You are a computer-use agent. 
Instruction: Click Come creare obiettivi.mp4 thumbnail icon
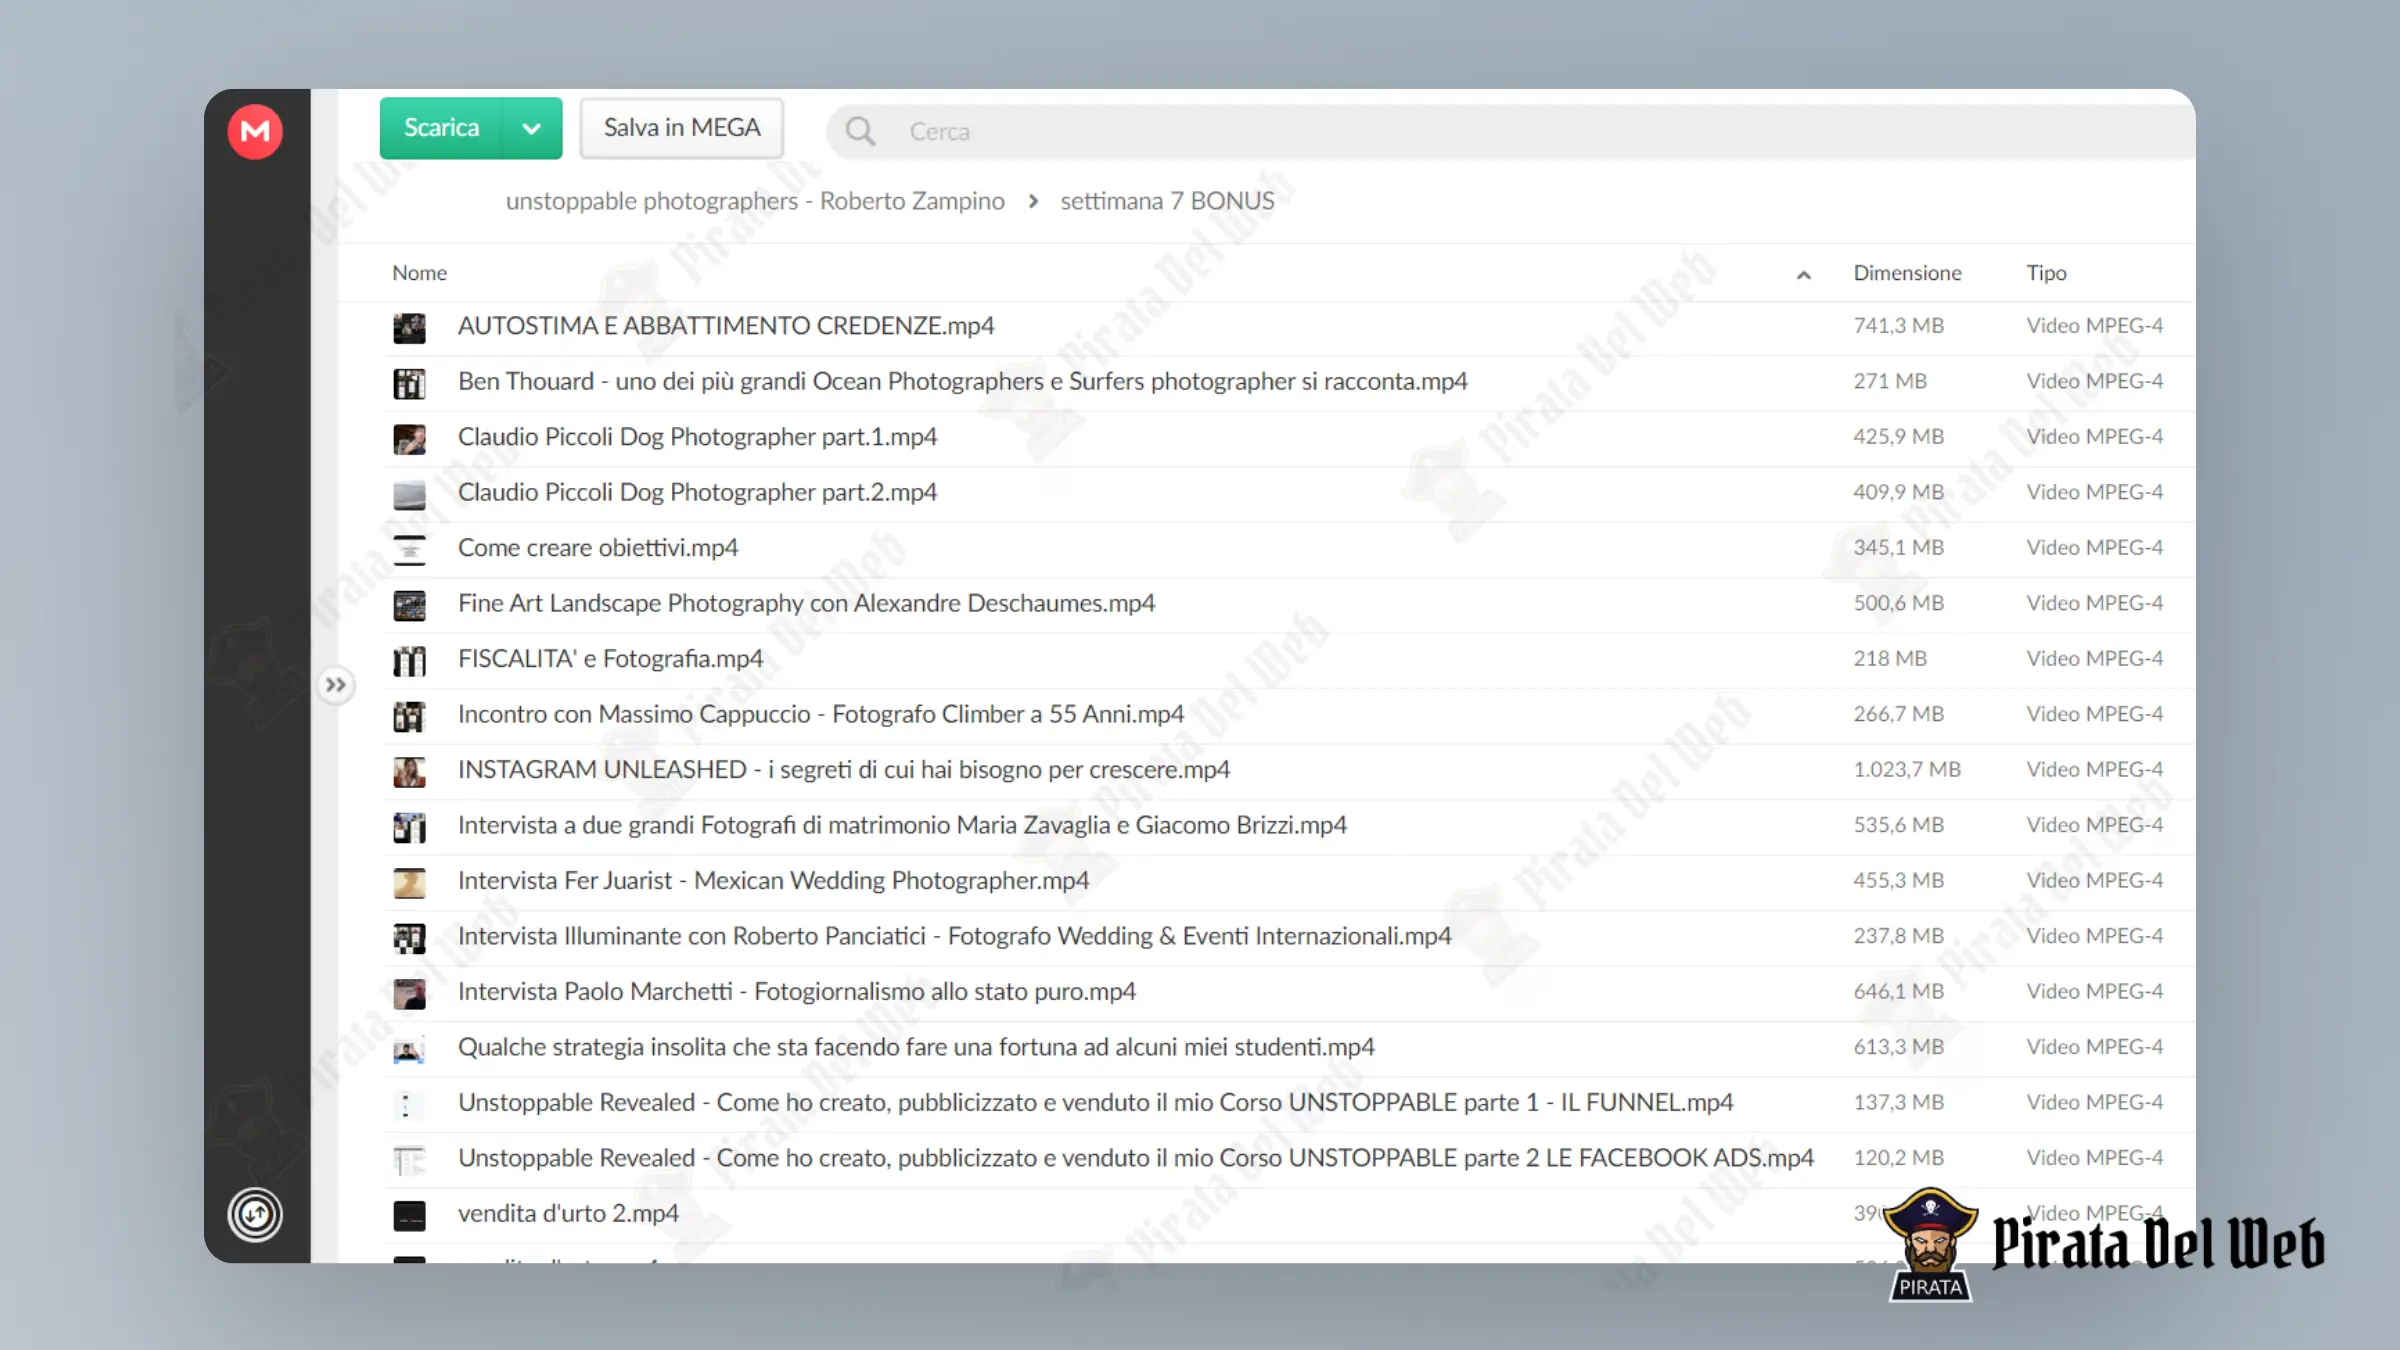(409, 549)
